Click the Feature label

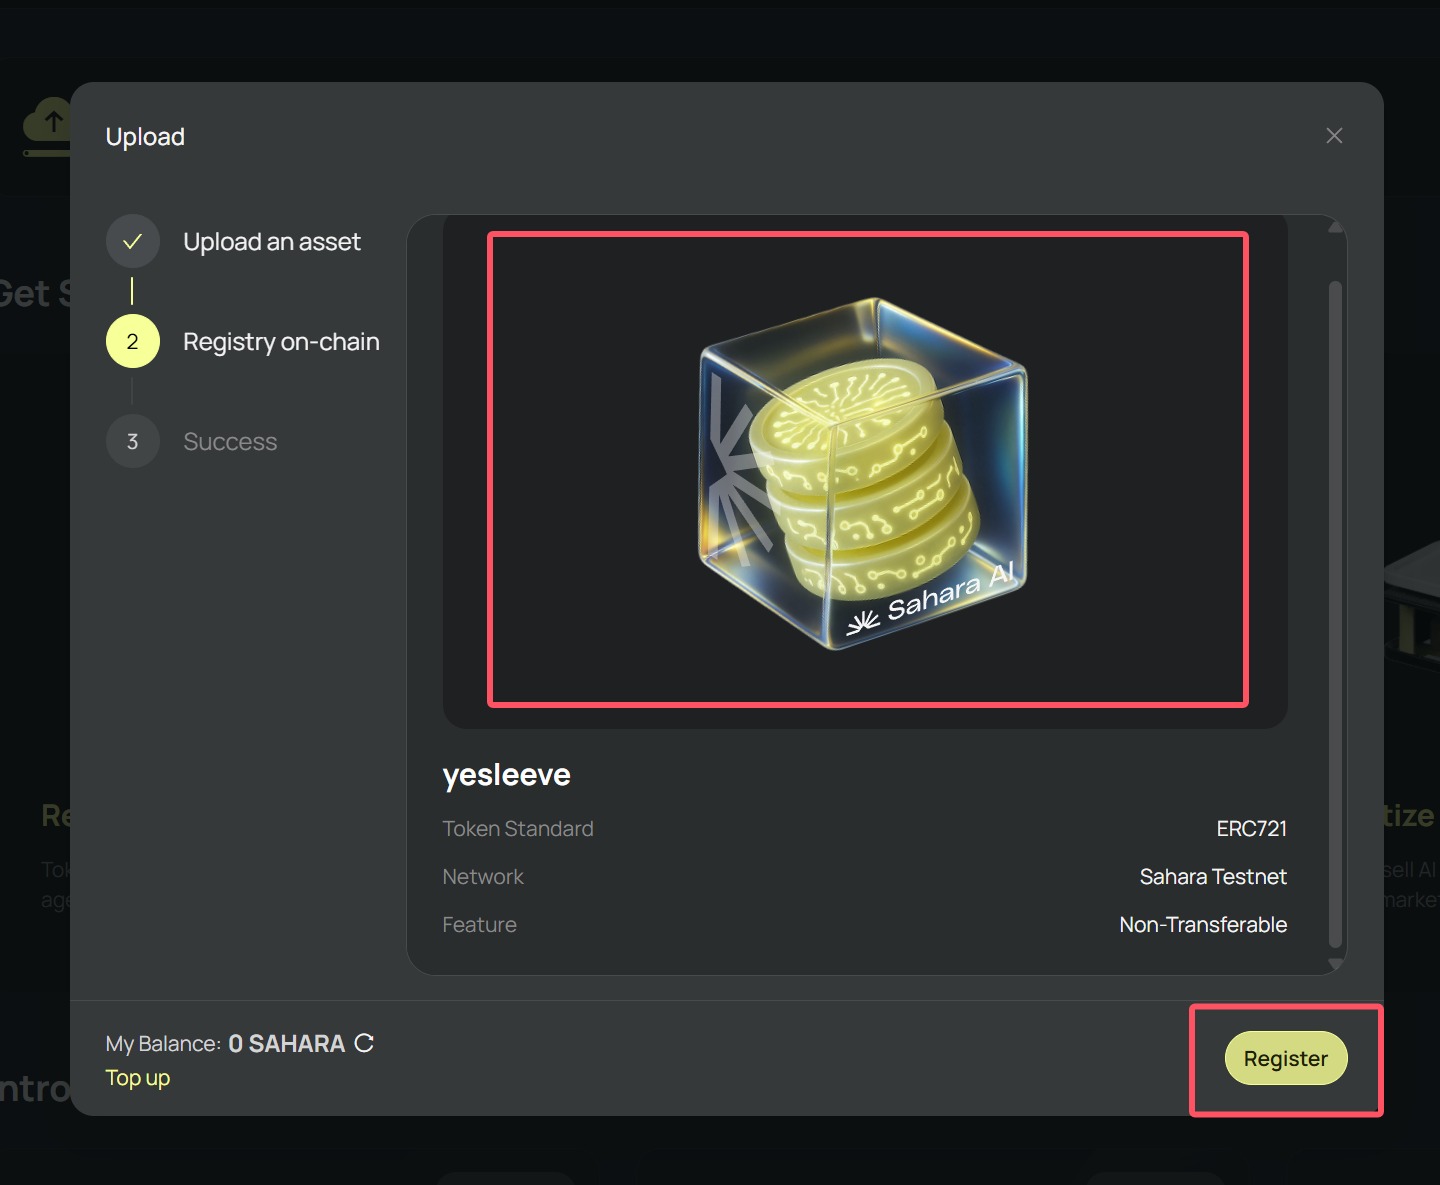480,925
